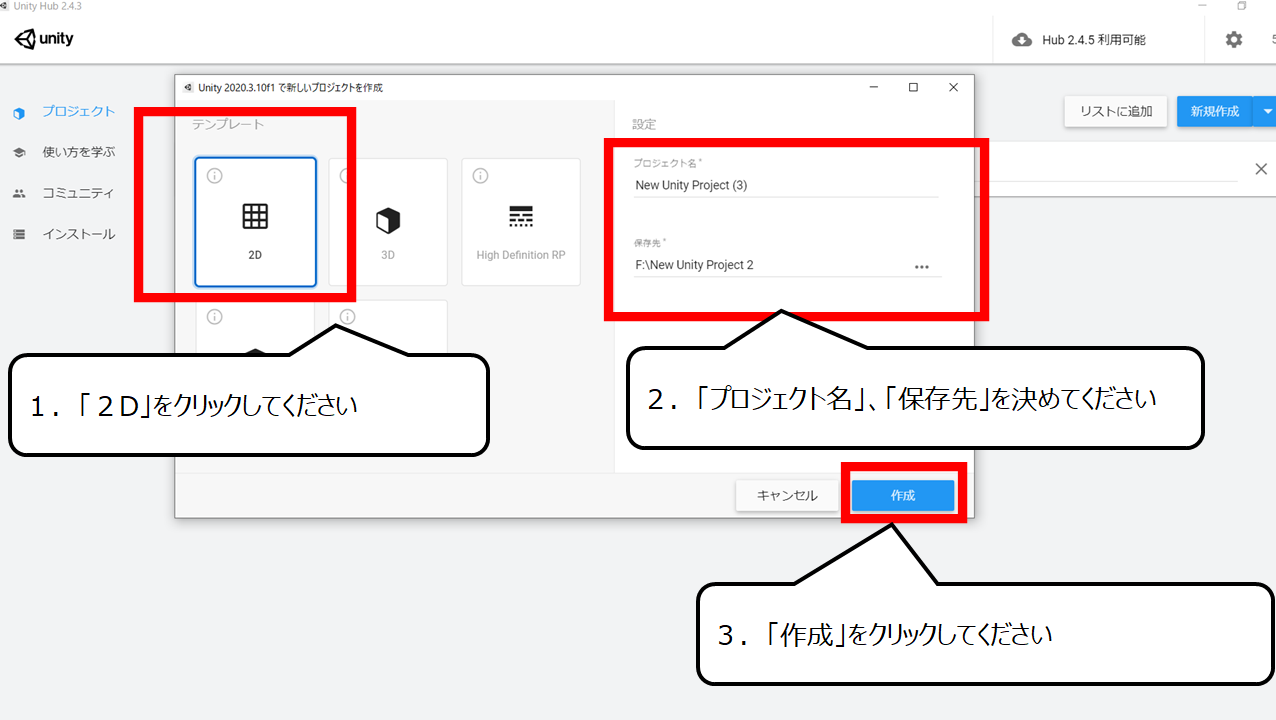Expand the 新規作成 dropdown arrow
Image resolution: width=1276 pixels, height=720 pixels.
[x=1266, y=112]
